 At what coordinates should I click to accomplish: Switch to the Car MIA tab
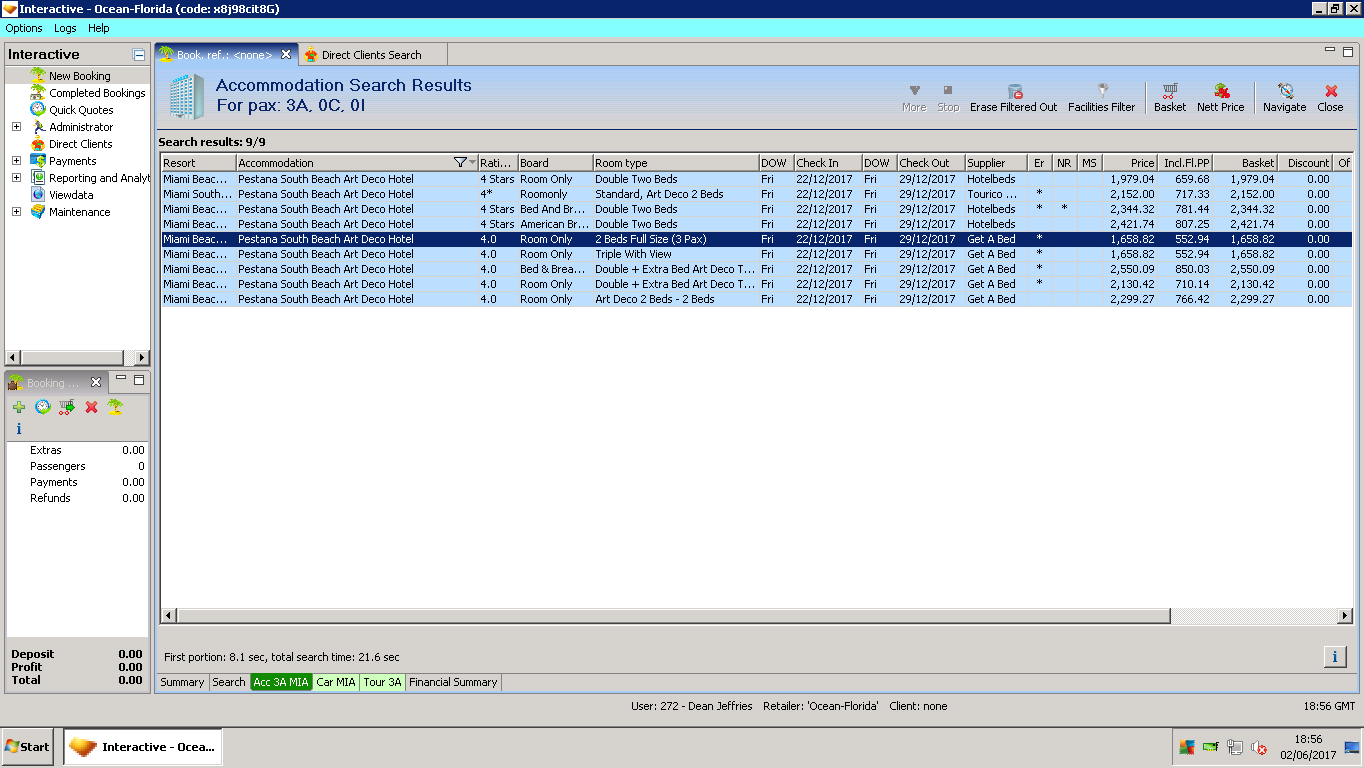point(336,682)
